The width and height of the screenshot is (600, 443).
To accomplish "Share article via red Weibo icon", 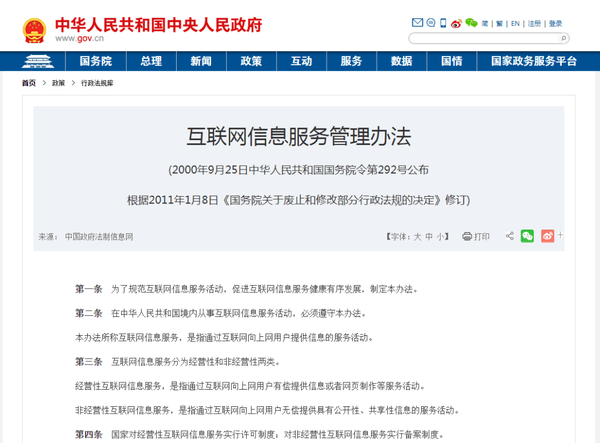I will (x=548, y=236).
